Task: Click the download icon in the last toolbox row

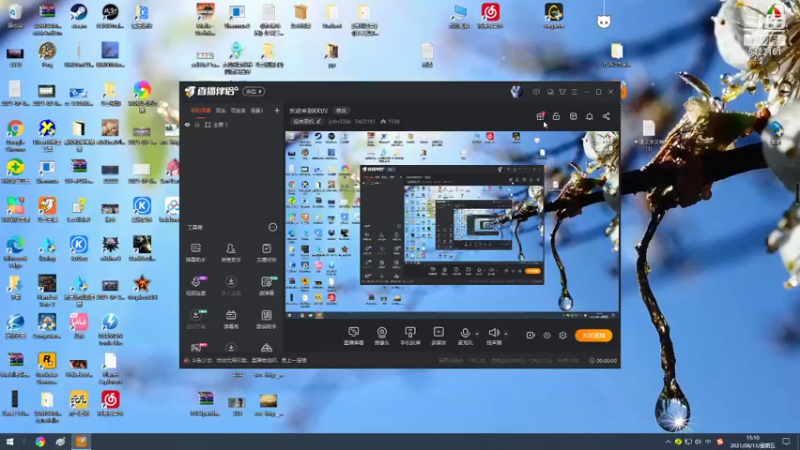Action: [x=231, y=348]
